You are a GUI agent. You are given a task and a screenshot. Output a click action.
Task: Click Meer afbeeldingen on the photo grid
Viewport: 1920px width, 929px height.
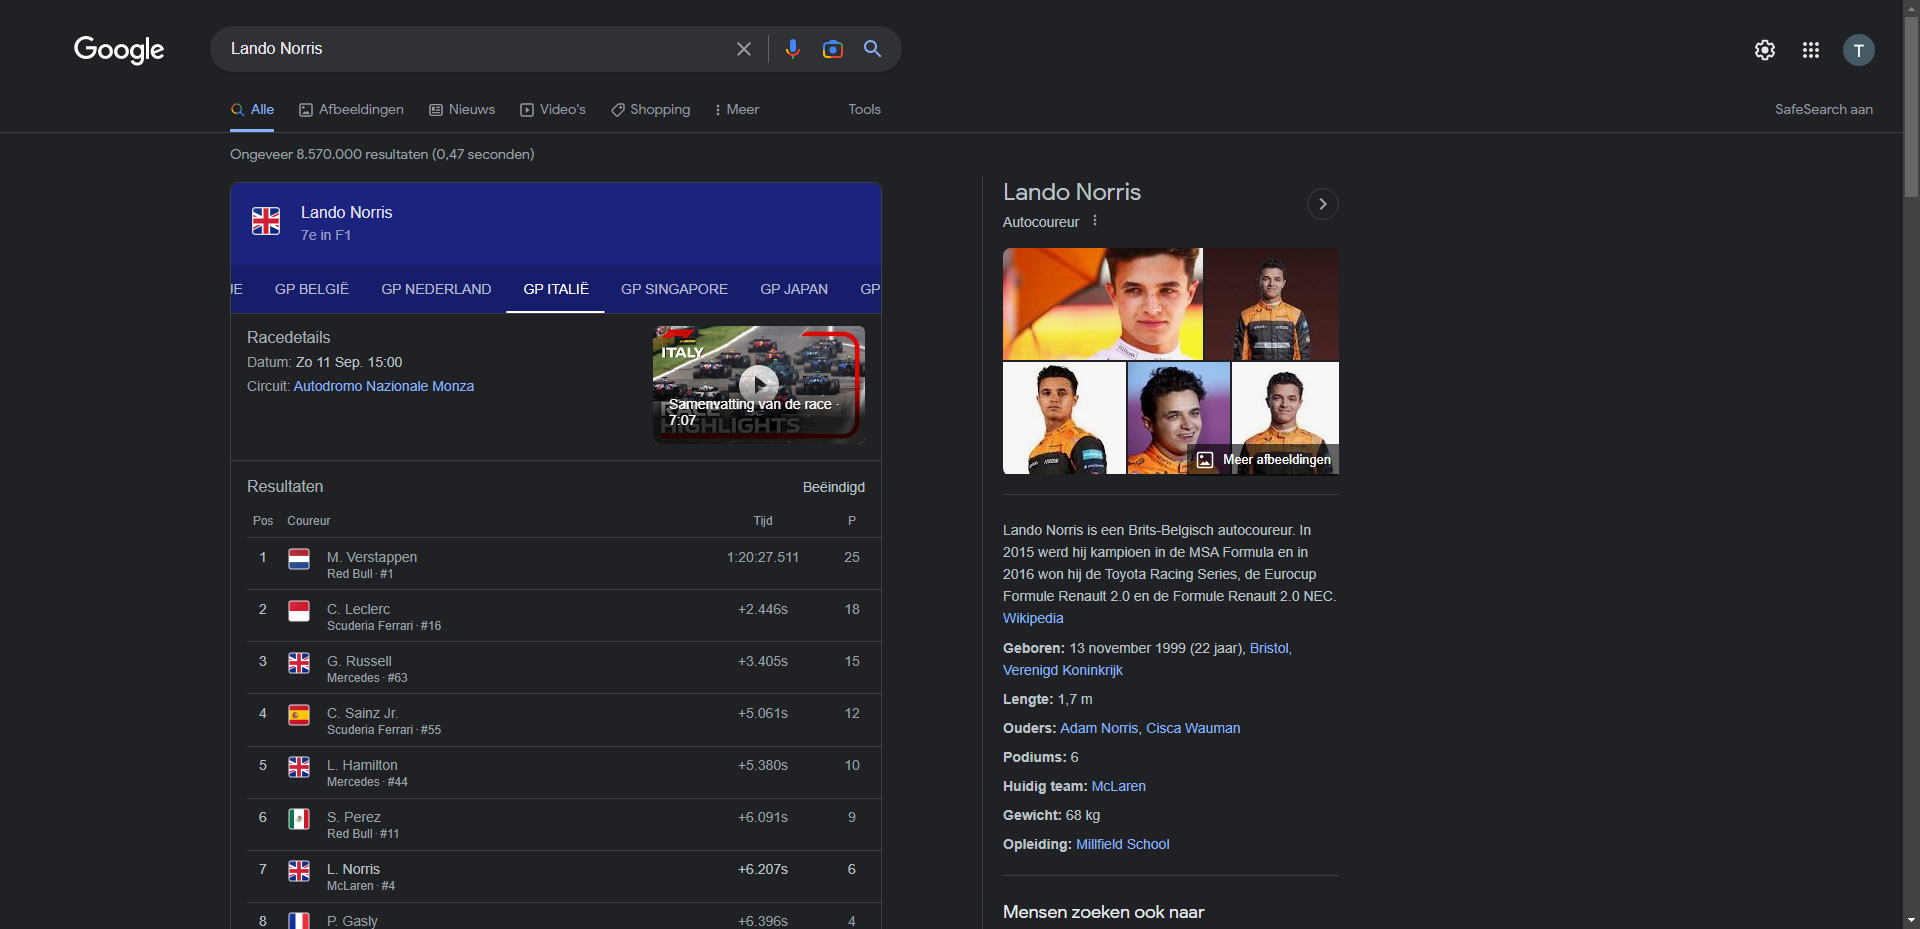(1265, 460)
